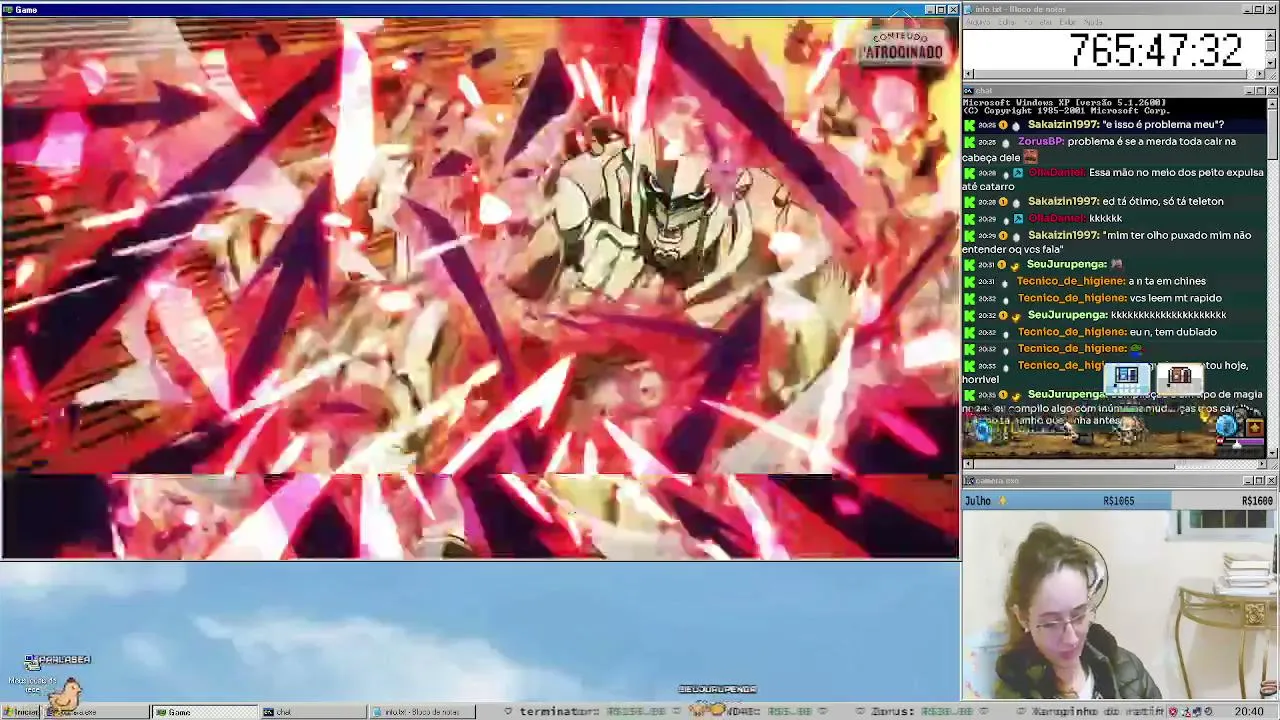This screenshot has width=1280, height=720.
Task: Click the scroll left arrow in chat window
Action: coord(968,465)
